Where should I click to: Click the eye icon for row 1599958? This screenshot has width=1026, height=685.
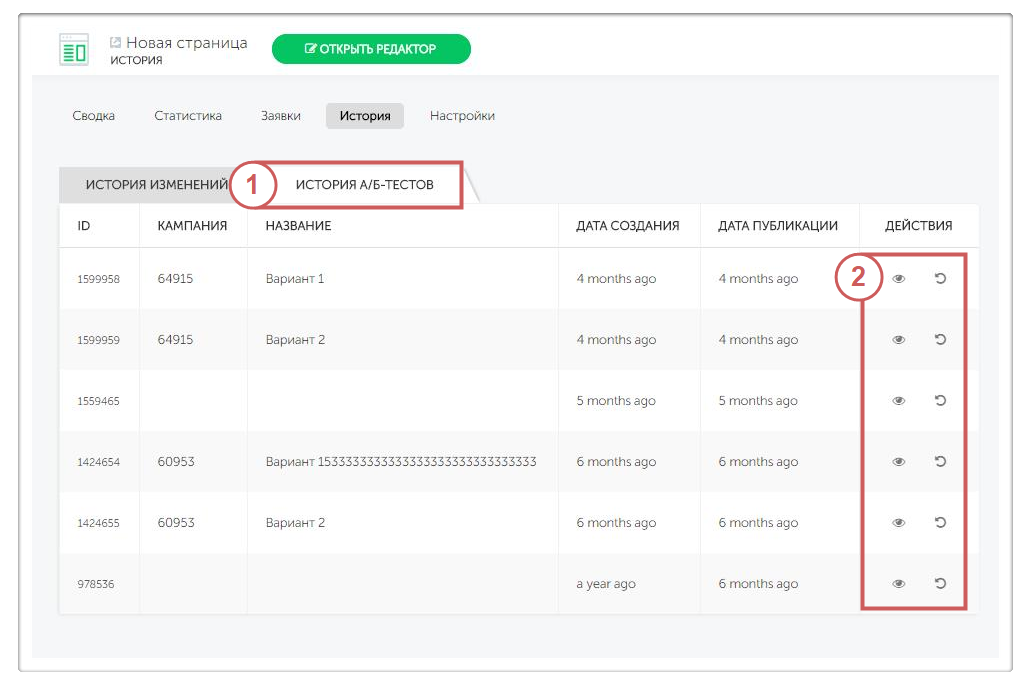click(x=898, y=279)
